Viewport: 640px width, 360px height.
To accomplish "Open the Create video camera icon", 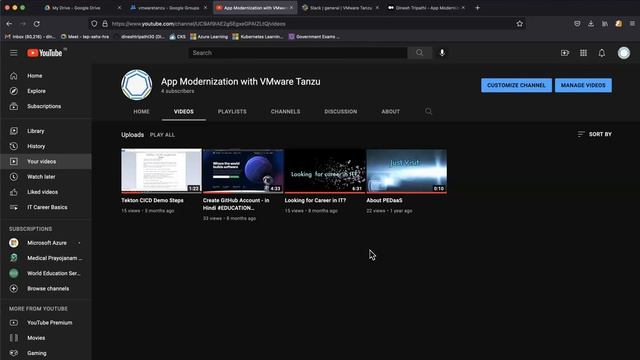I will coord(565,53).
